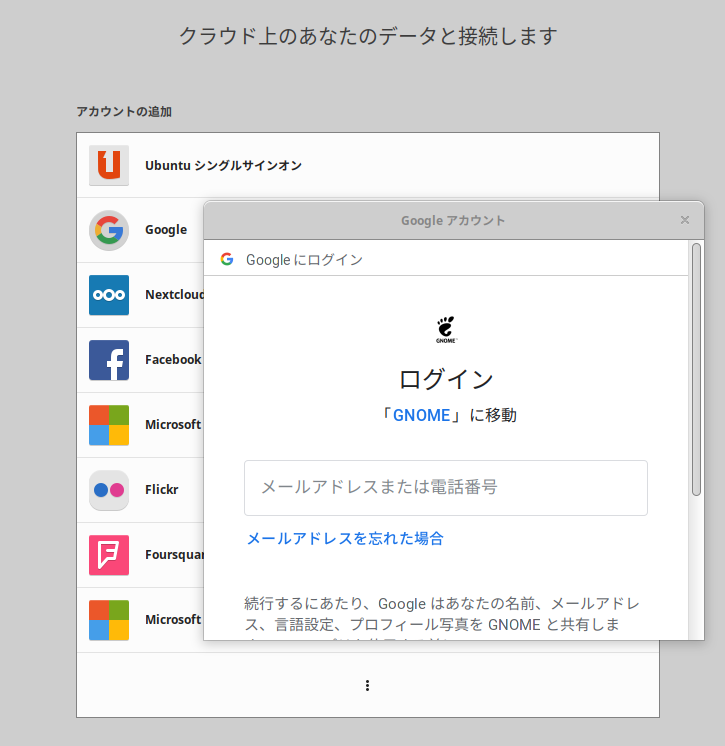Close the Google アカウント dialog
This screenshot has height=746, width=725.
tap(685, 220)
